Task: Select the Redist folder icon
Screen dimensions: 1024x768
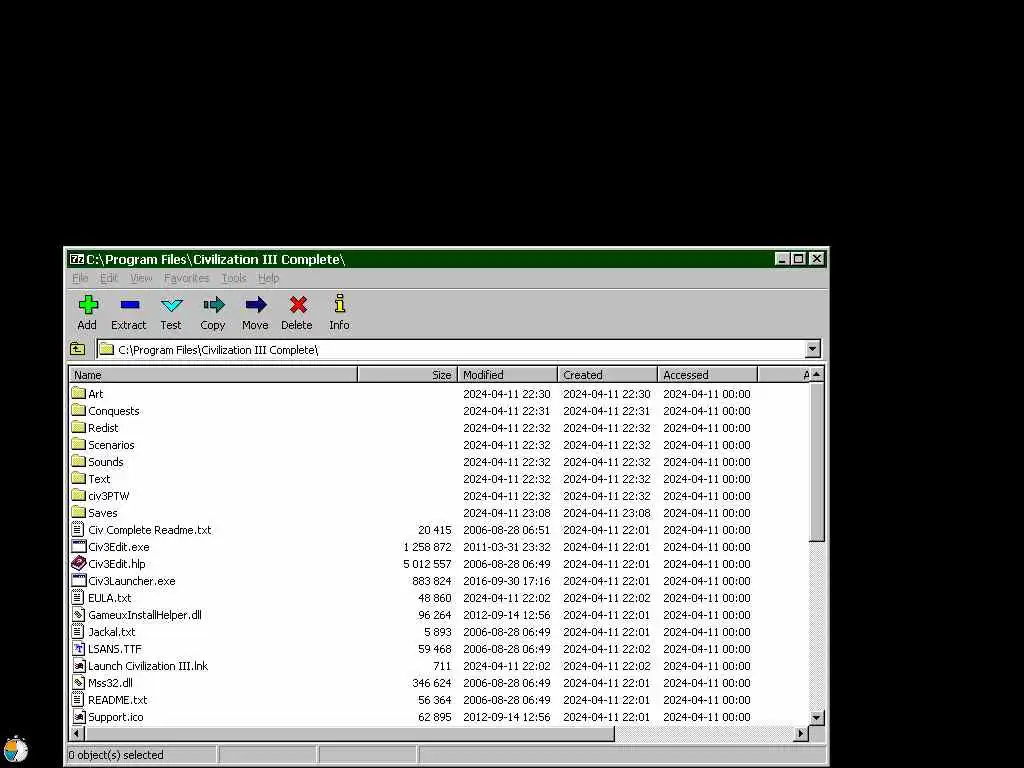Action: tap(78, 427)
